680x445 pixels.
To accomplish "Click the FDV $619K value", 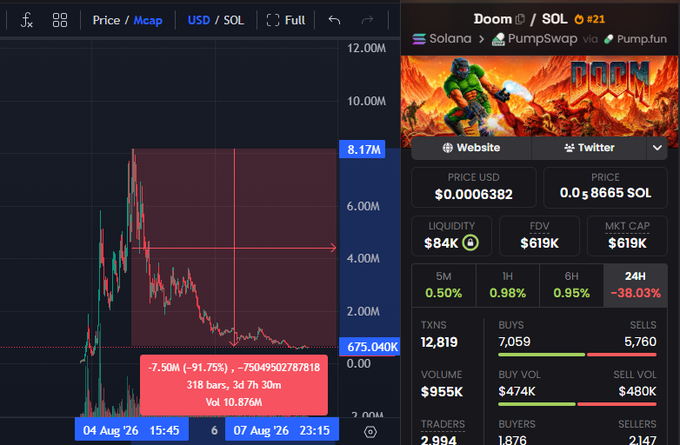I will click(539, 243).
